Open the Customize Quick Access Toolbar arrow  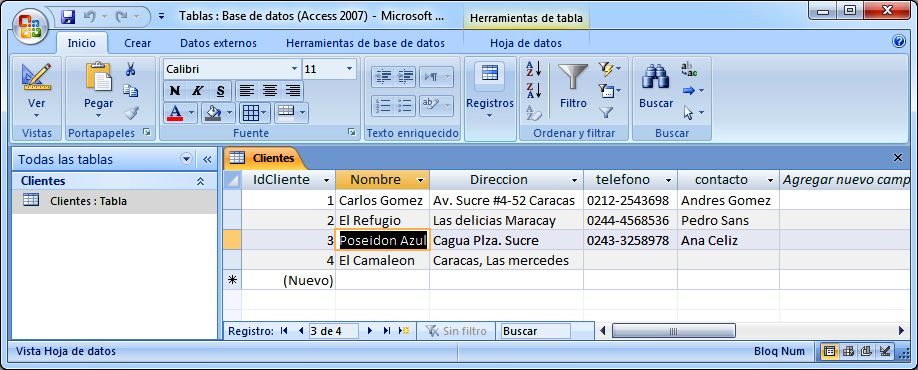pyautogui.click(x=162, y=16)
